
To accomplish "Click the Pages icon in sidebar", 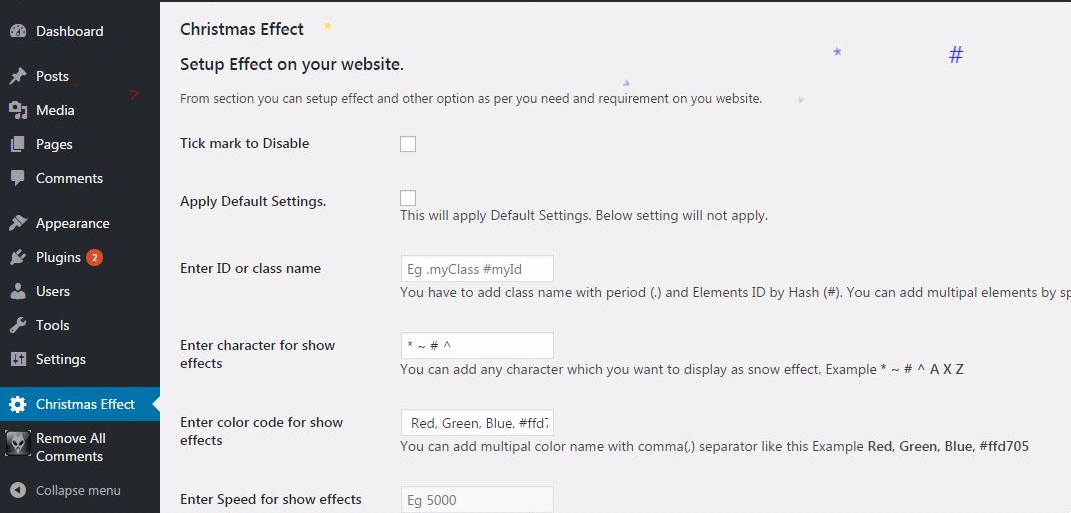I will point(18,144).
